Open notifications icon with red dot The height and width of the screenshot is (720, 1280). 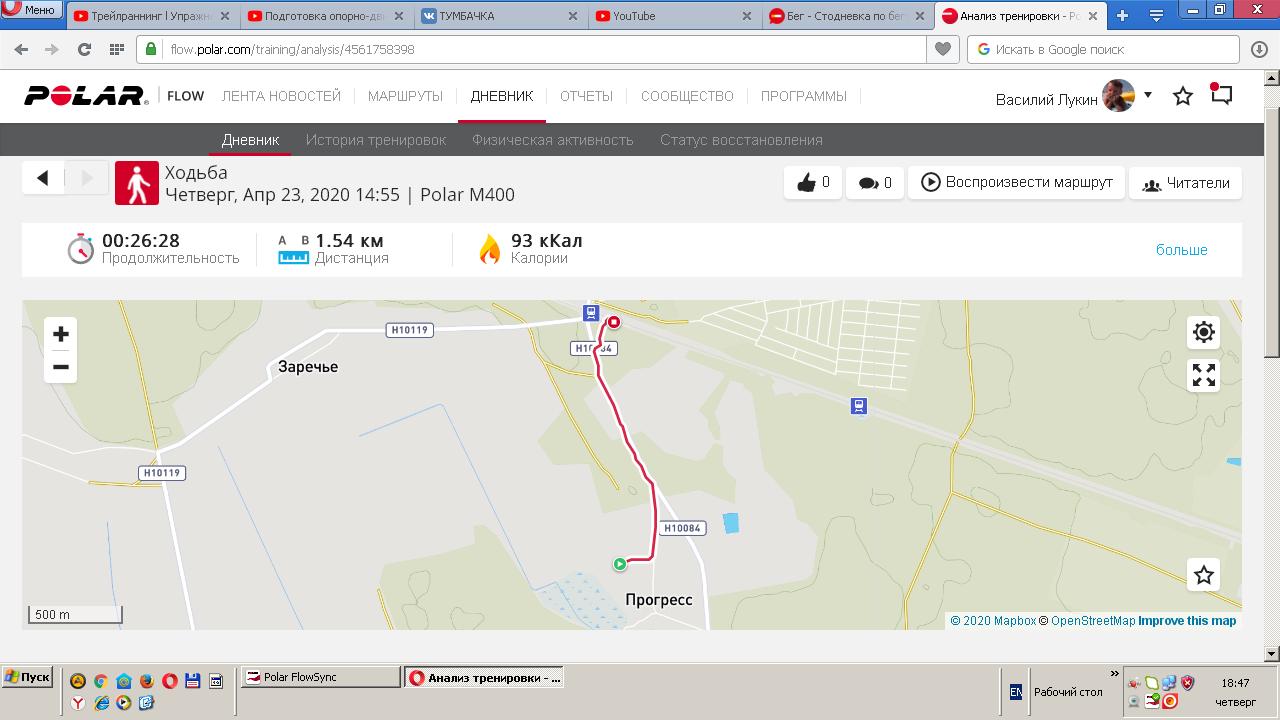pyautogui.click(x=1221, y=94)
